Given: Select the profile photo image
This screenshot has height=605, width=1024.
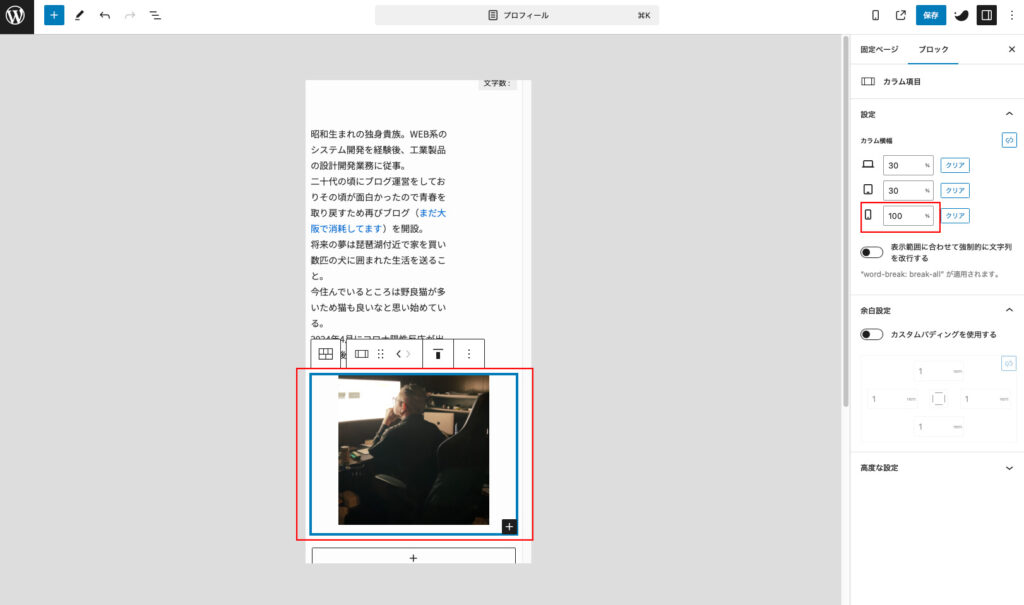Looking at the screenshot, I should tap(413, 450).
